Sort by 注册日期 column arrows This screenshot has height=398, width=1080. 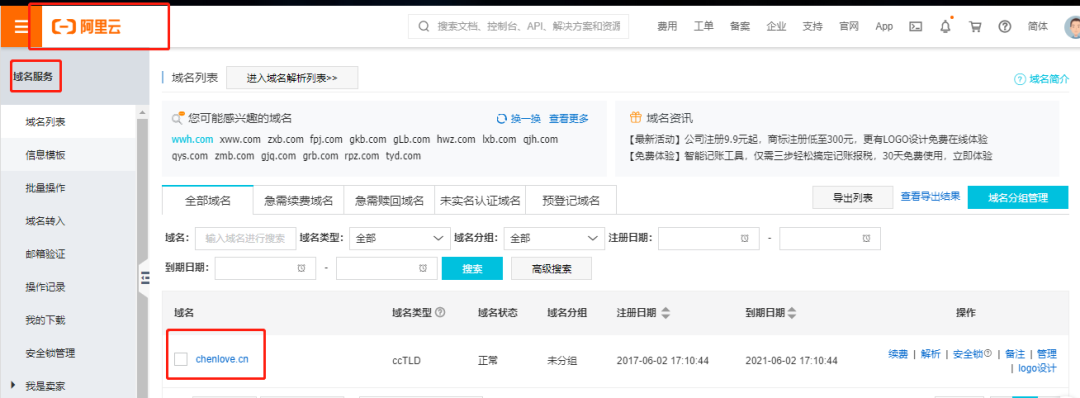665,313
